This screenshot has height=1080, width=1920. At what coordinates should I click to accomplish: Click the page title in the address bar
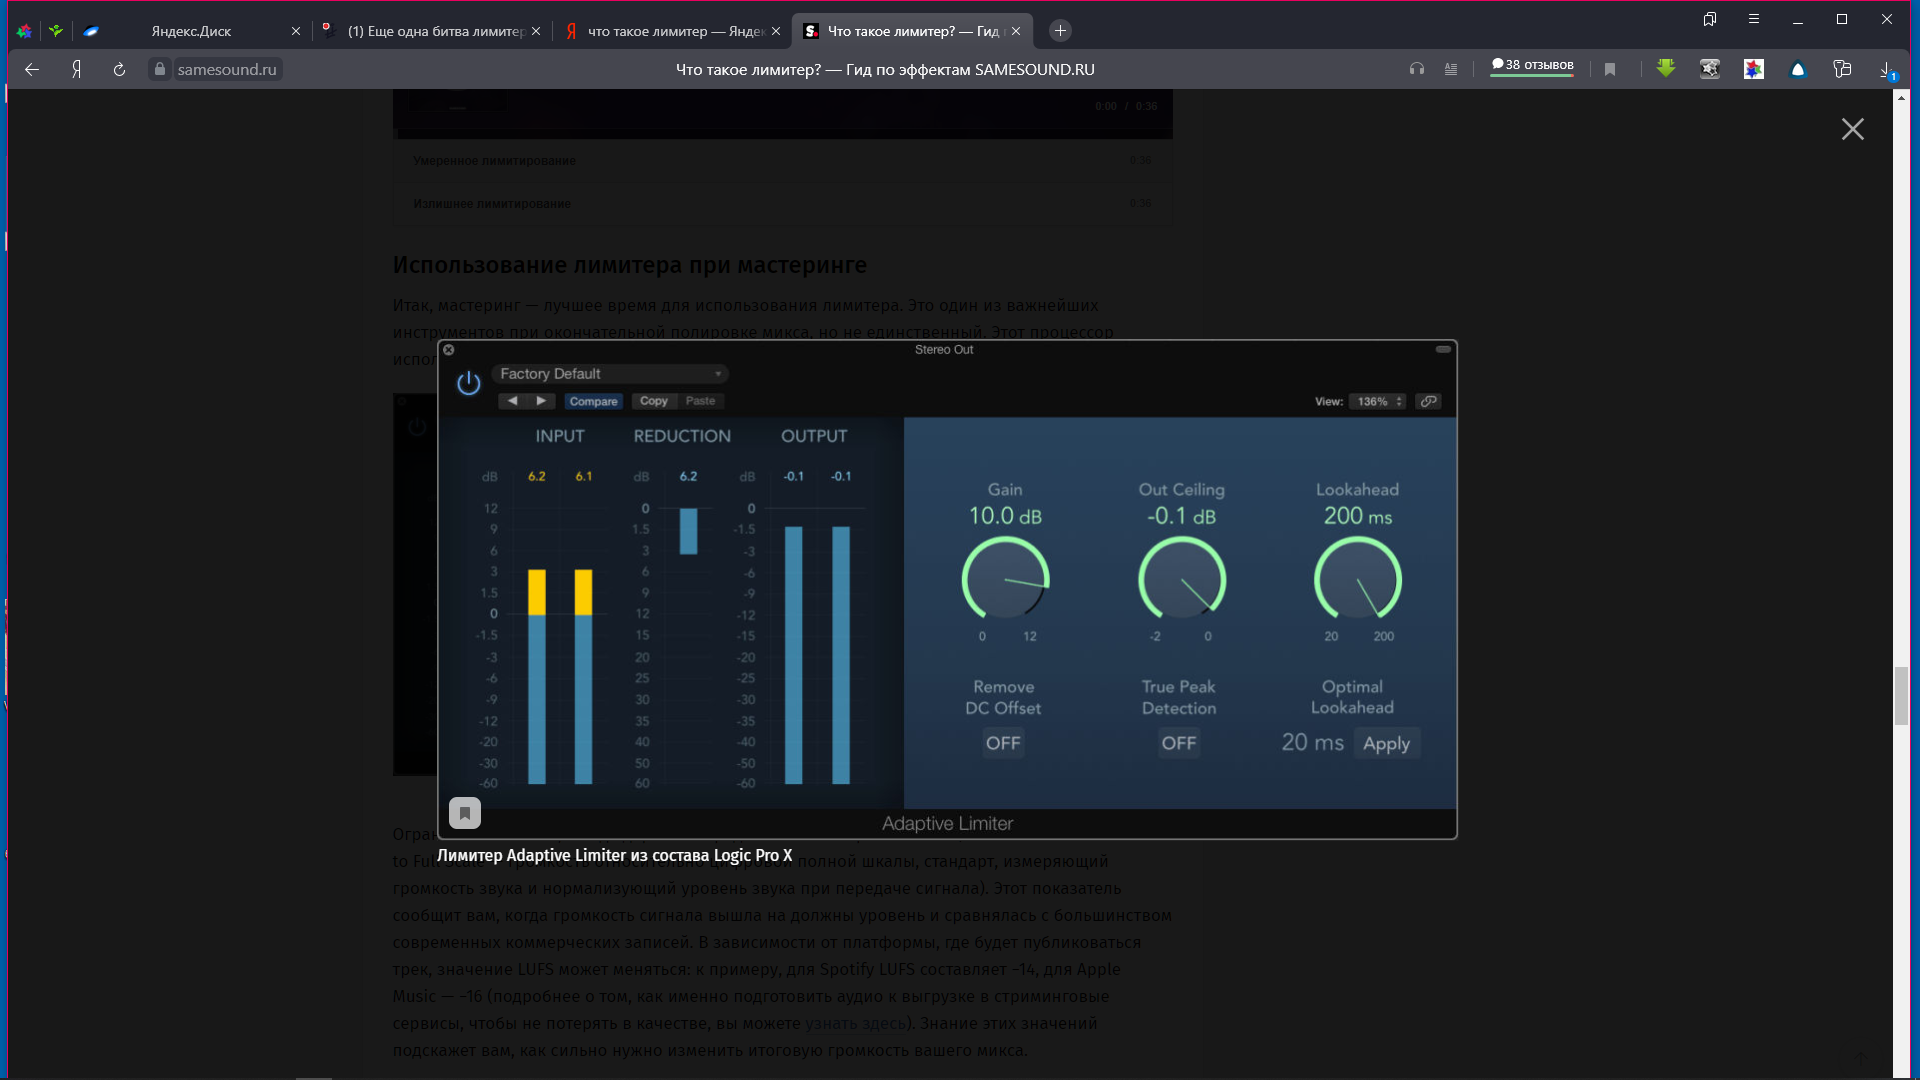point(885,69)
